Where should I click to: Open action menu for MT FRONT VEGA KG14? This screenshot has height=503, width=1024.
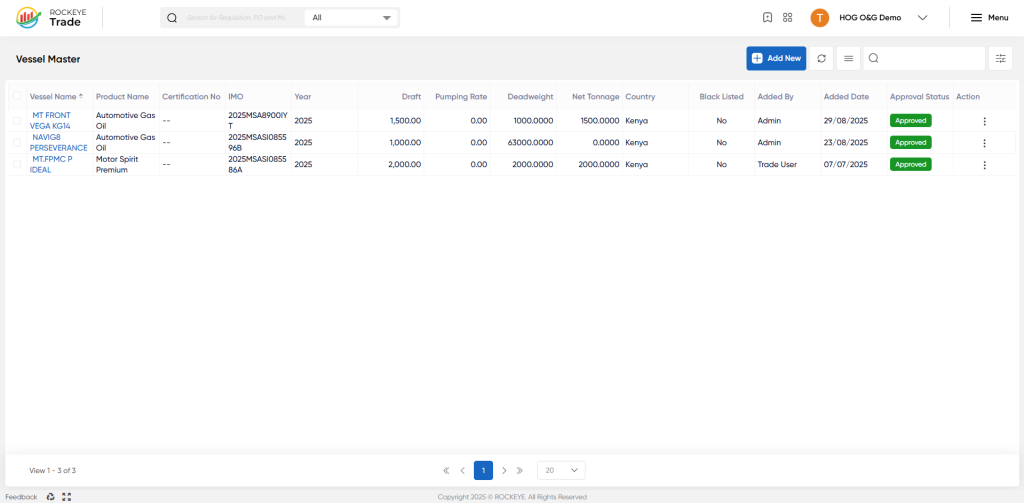(x=984, y=121)
